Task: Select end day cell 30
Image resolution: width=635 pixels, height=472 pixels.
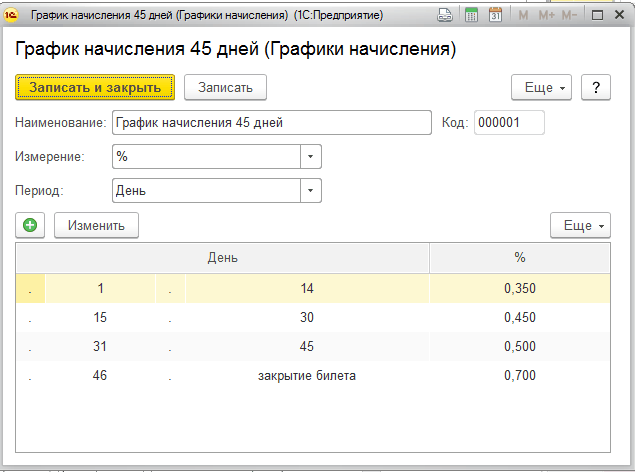Action: 307,317
